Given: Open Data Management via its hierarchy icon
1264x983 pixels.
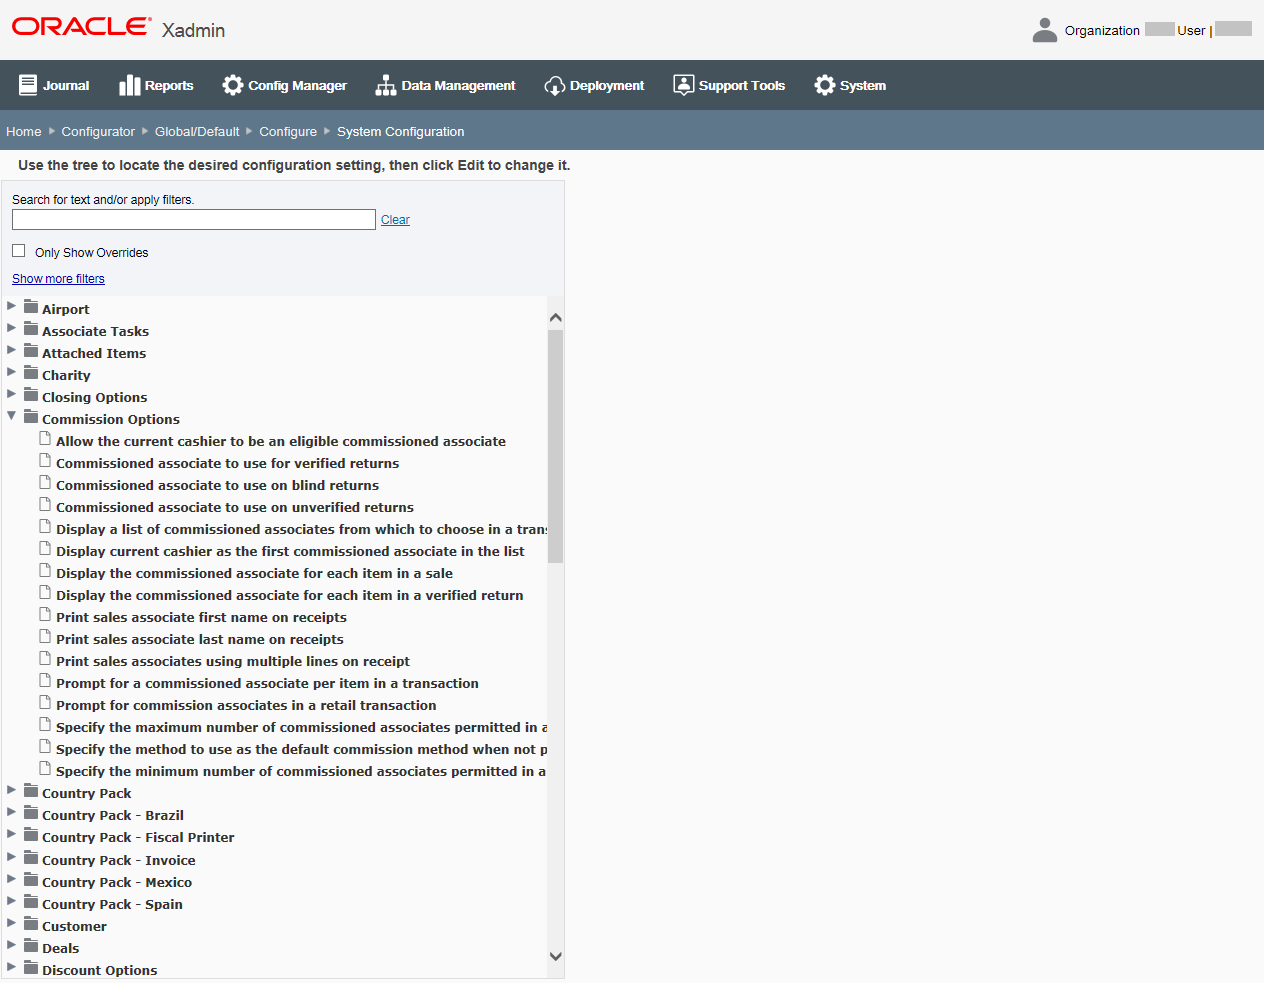Looking at the screenshot, I should tap(385, 84).
